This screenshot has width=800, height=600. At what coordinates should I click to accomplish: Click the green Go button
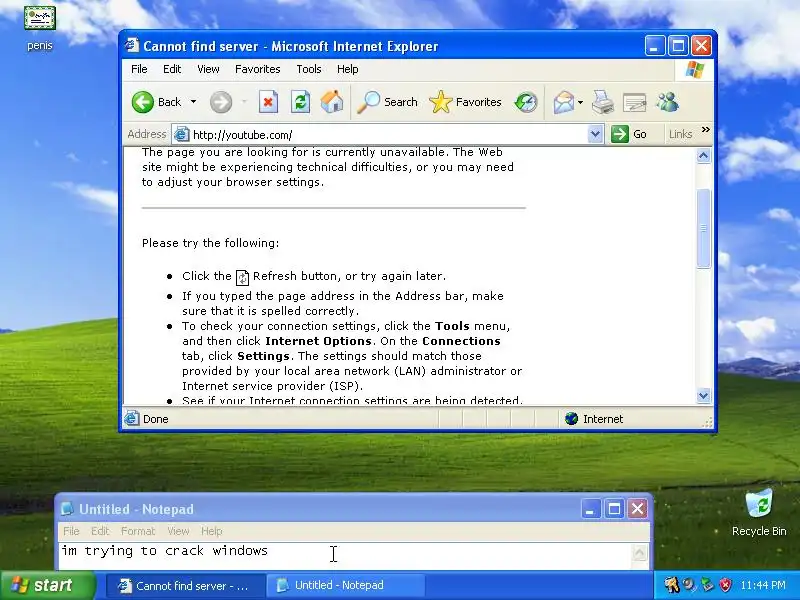629,134
